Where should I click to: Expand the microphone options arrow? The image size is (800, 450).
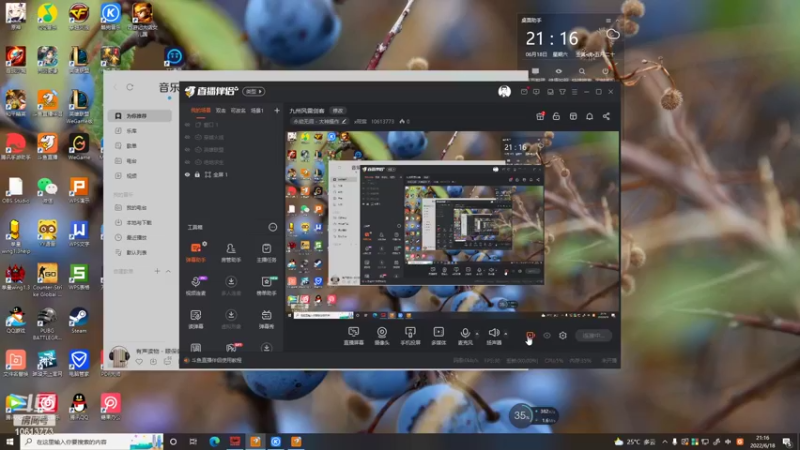(x=477, y=334)
